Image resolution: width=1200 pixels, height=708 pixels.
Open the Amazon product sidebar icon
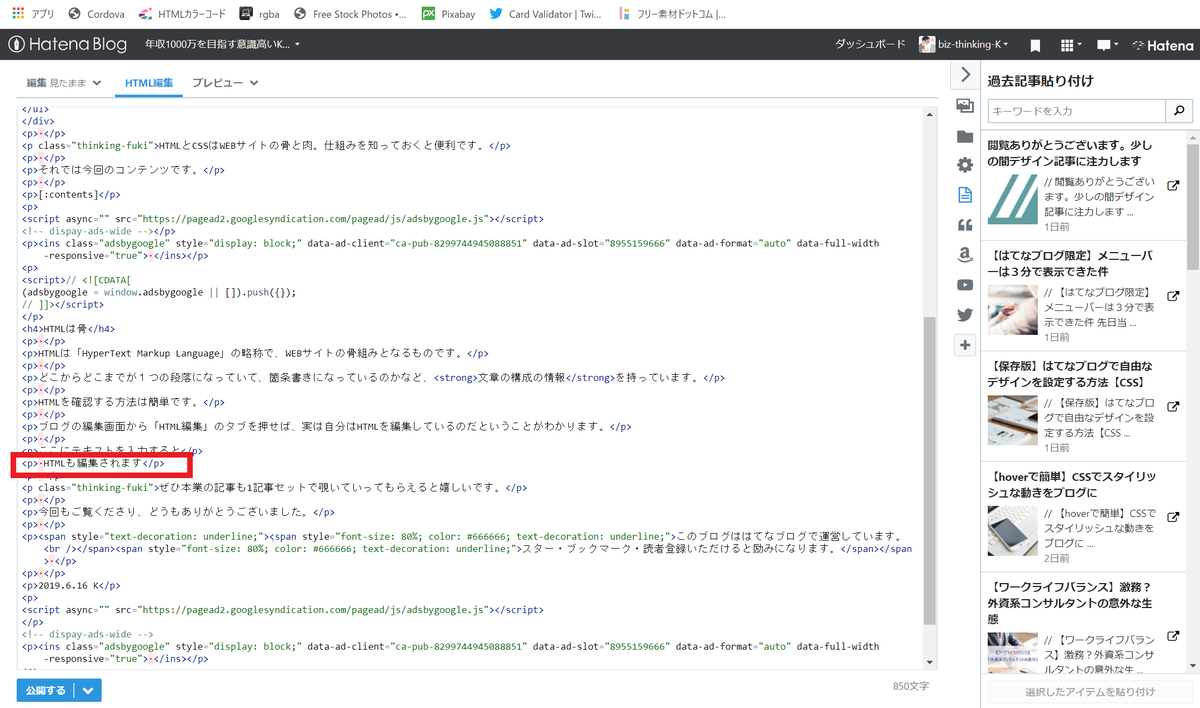point(965,255)
